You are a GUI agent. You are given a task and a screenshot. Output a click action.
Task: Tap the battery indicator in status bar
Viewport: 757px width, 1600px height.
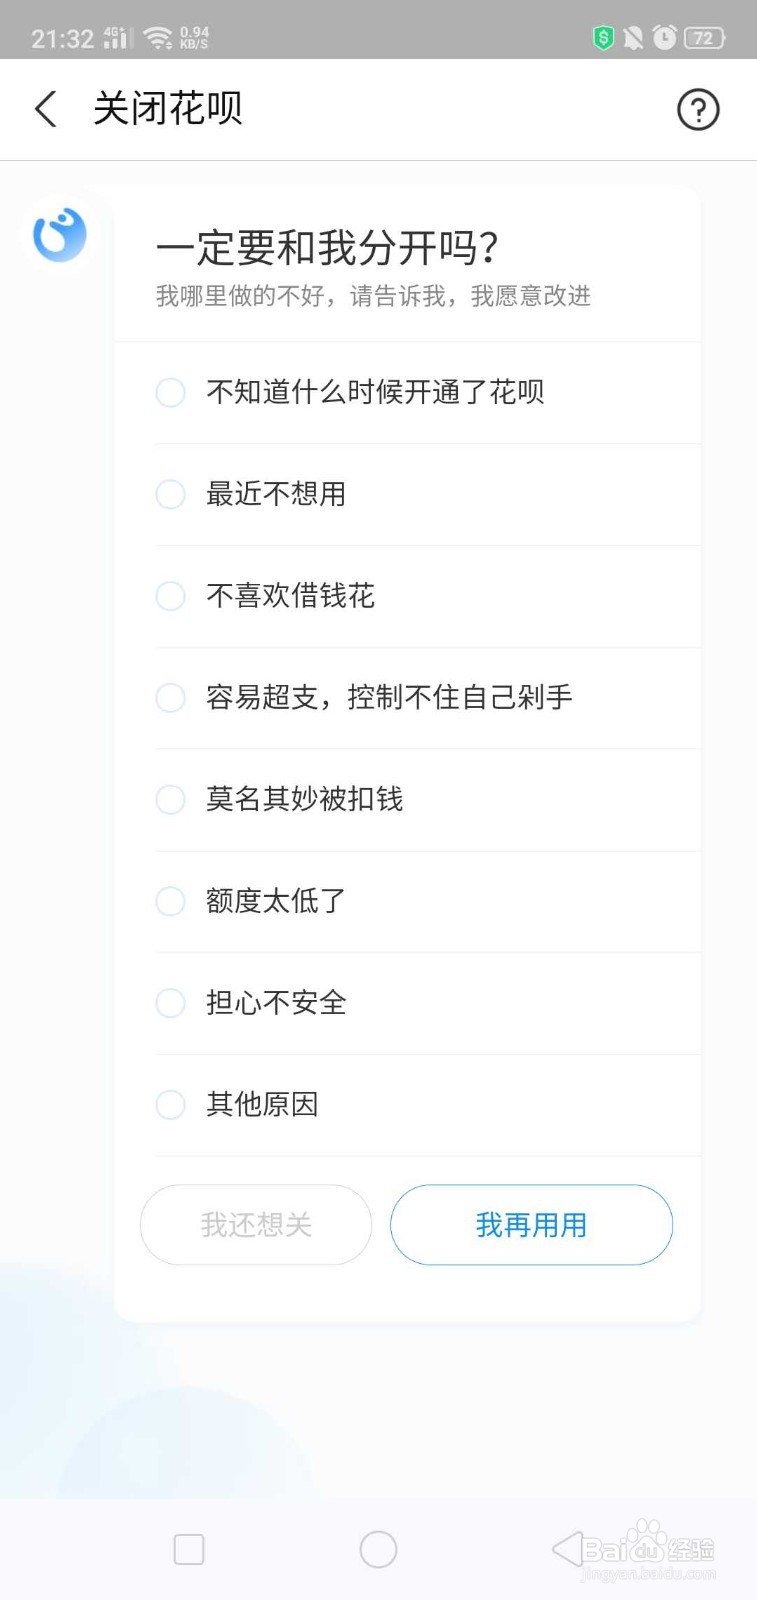[705, 38]
